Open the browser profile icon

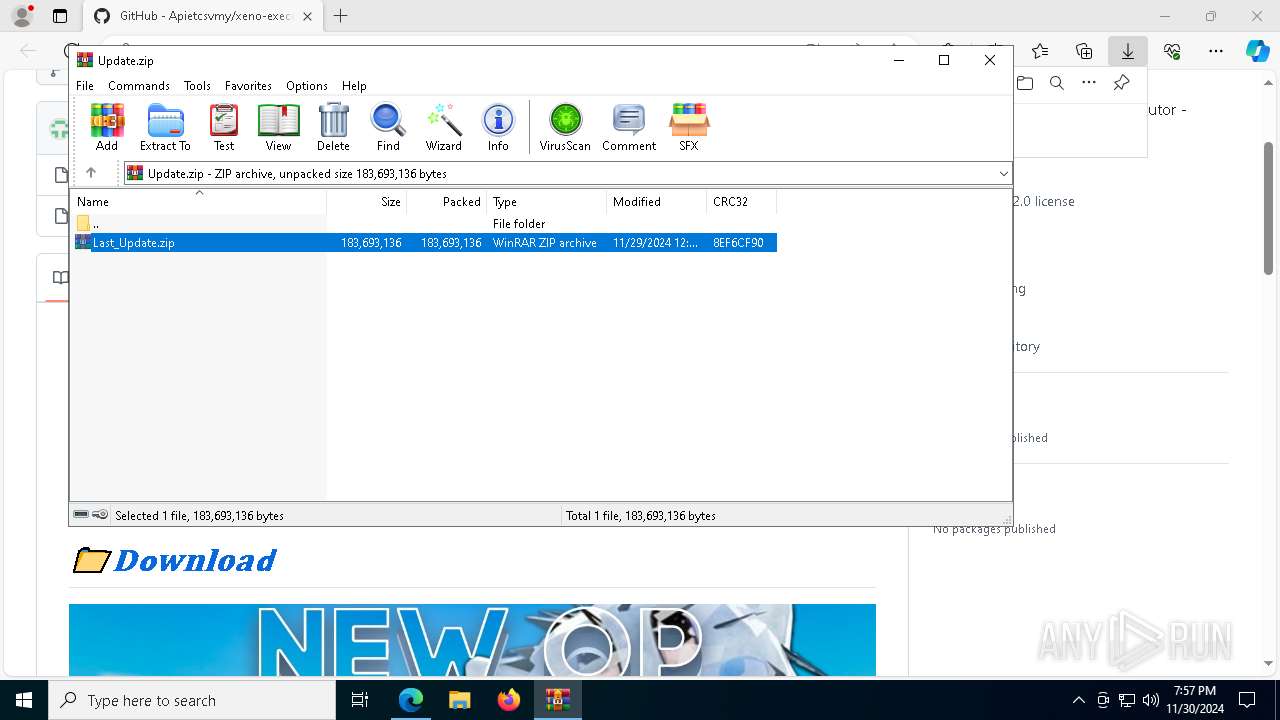click(x=22, y=16)
